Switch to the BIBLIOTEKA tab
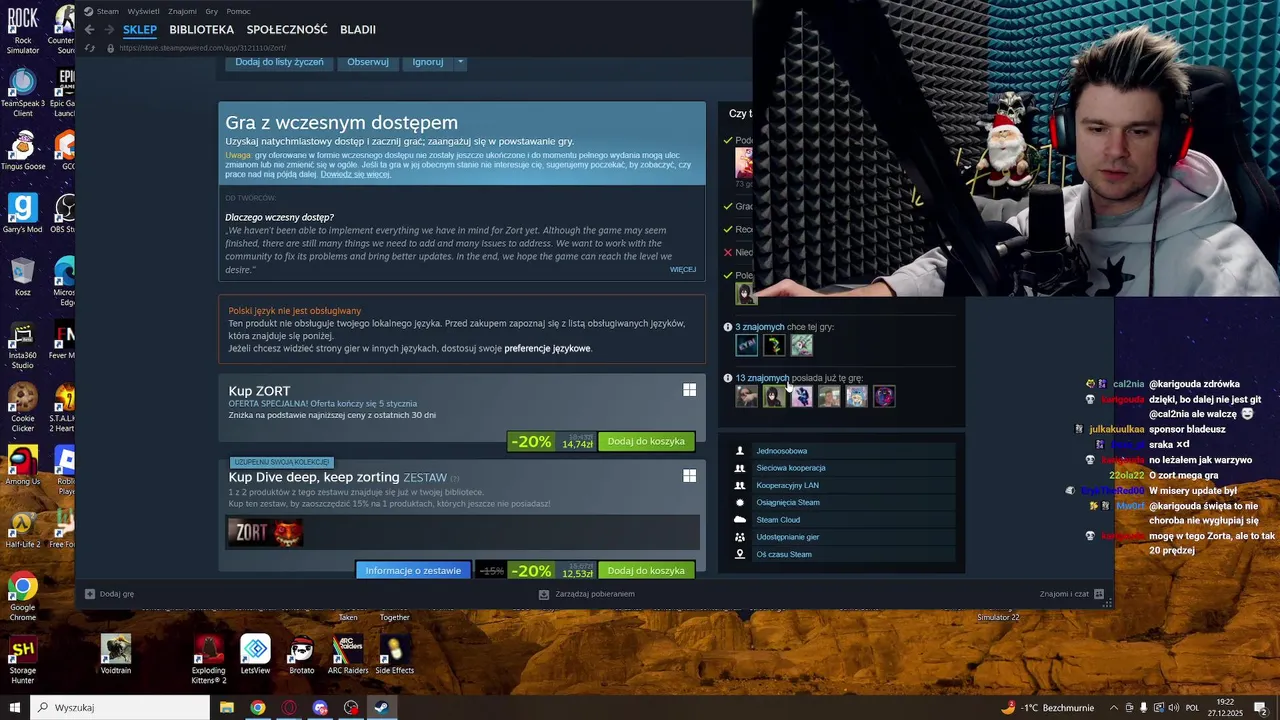1280x720 pixels. click(201, 30)
